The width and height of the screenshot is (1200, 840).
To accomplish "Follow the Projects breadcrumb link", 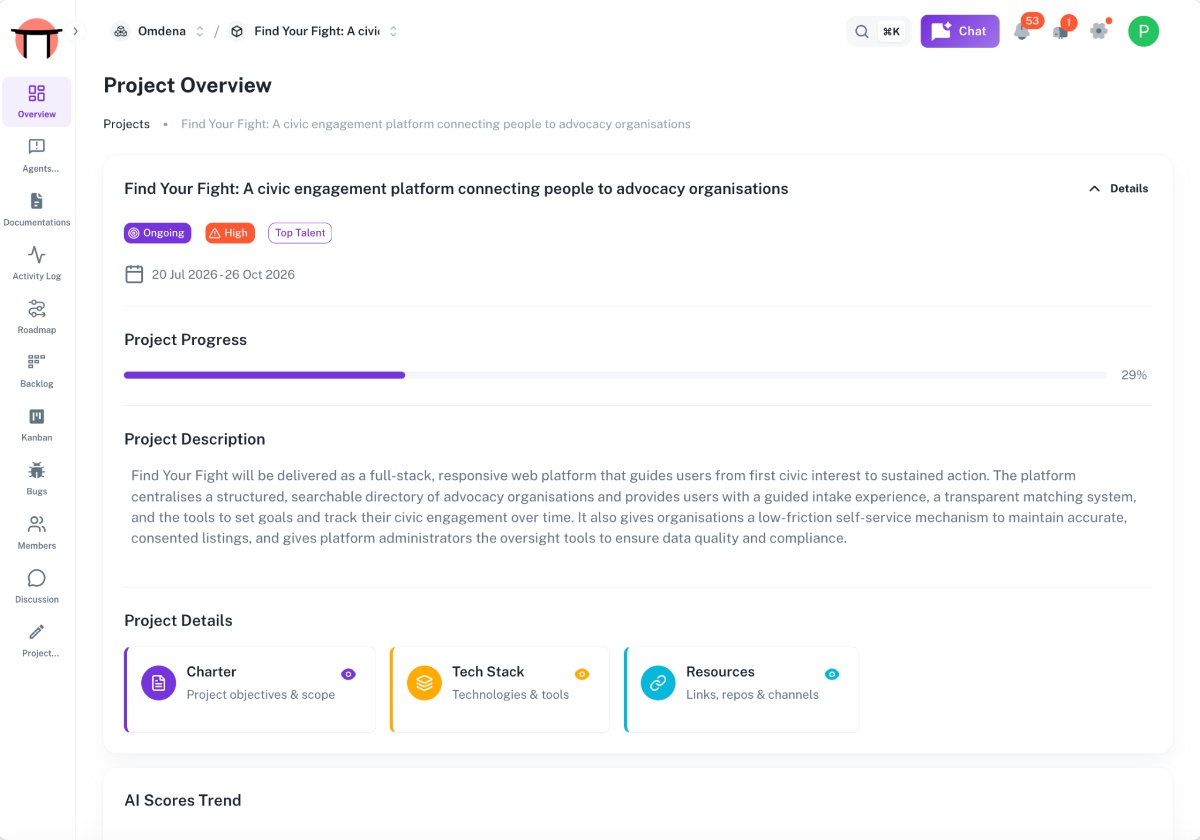I will tap(127, 124).
